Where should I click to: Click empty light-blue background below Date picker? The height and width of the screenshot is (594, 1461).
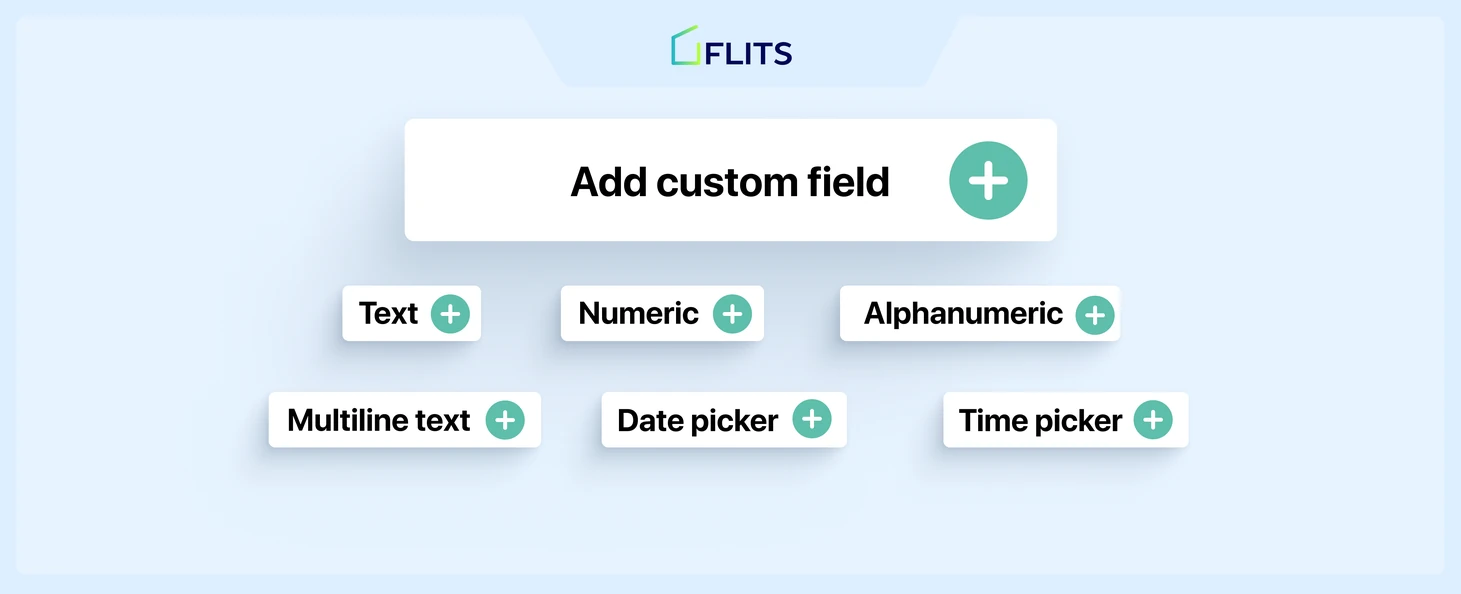[724, 510]
